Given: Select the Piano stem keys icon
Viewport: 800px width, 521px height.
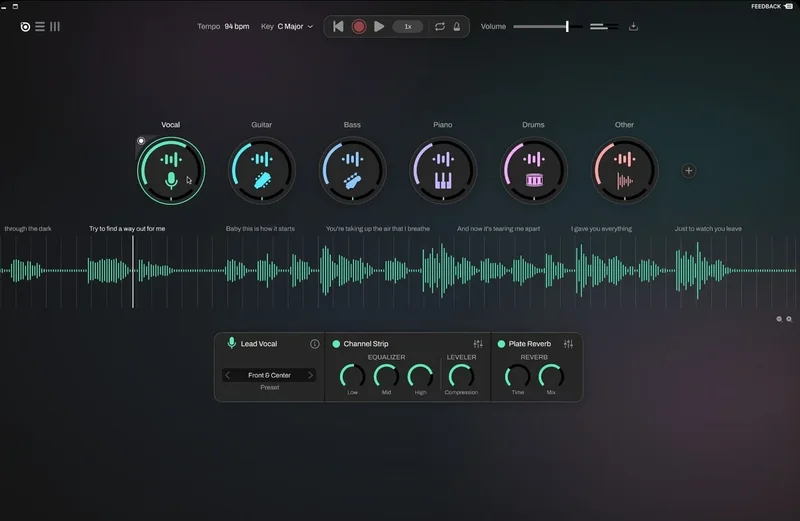Looking at the screenshot, I should pos(443,180).
